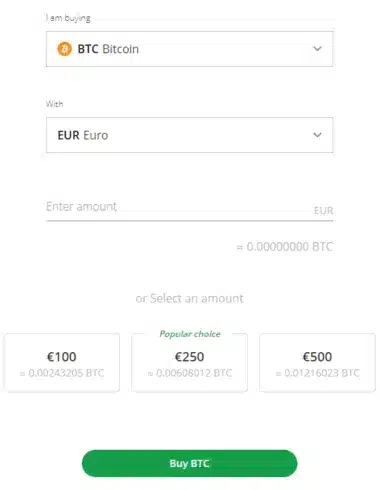
Task: Click the ≈ 0.00243205 BTC estimate text
Action: coord(62,373)
